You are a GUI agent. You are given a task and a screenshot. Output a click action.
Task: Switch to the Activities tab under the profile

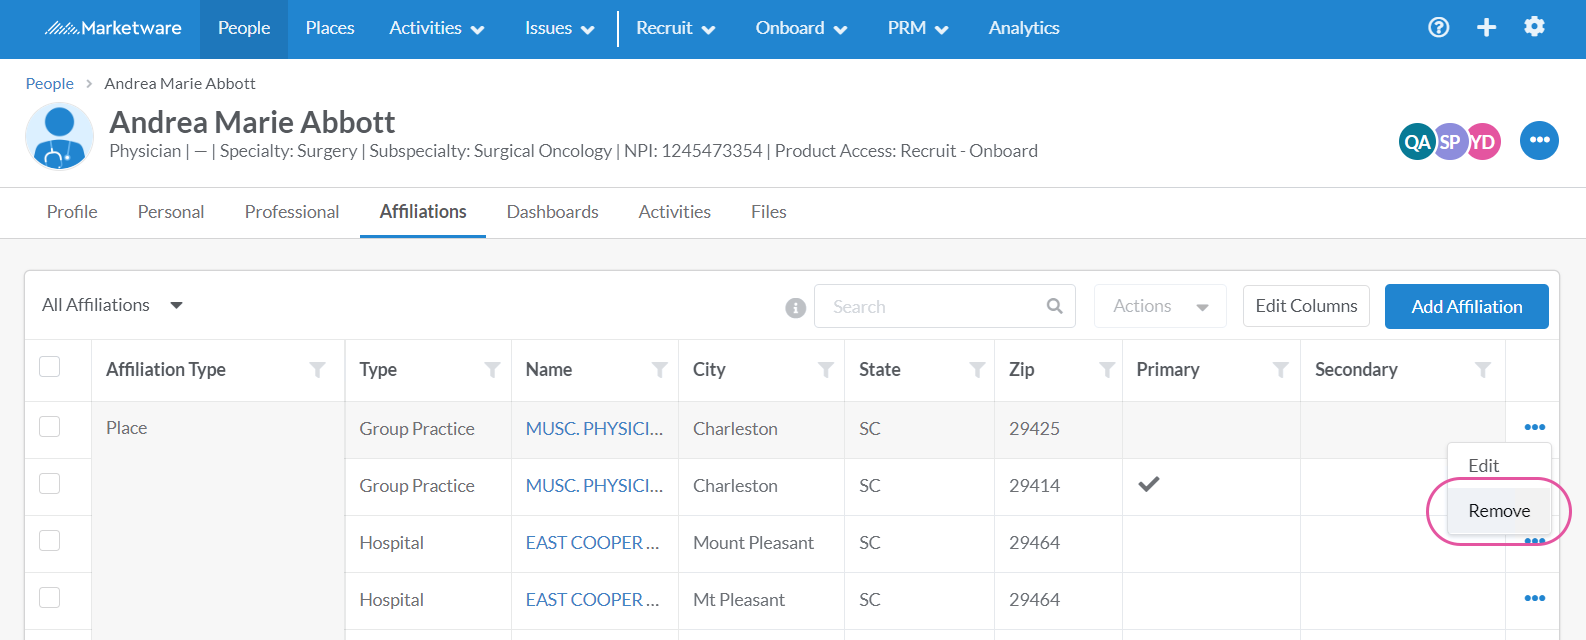pyautogui.click(x=675, y=212)
